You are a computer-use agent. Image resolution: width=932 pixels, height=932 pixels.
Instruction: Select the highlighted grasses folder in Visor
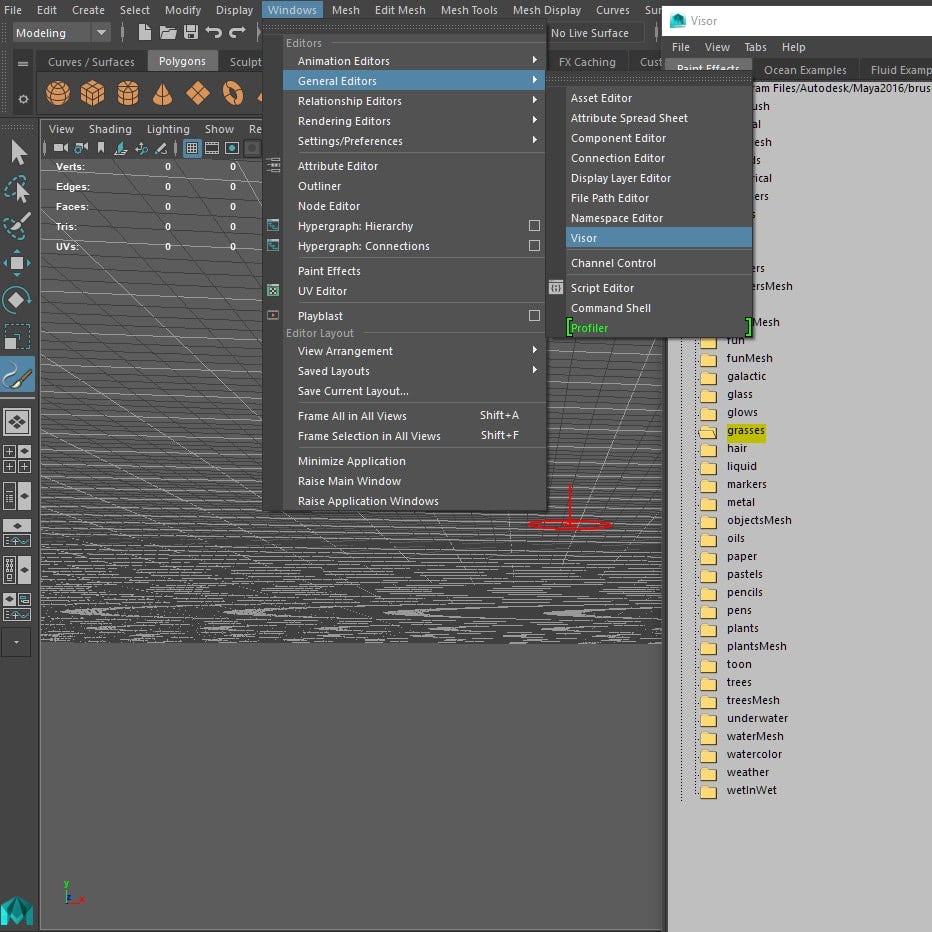(x=745, y=430)
